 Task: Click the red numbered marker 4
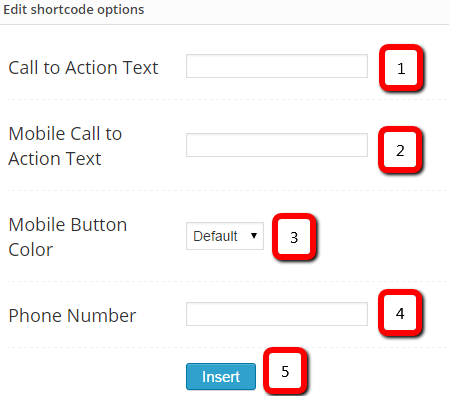click(400, 313)
